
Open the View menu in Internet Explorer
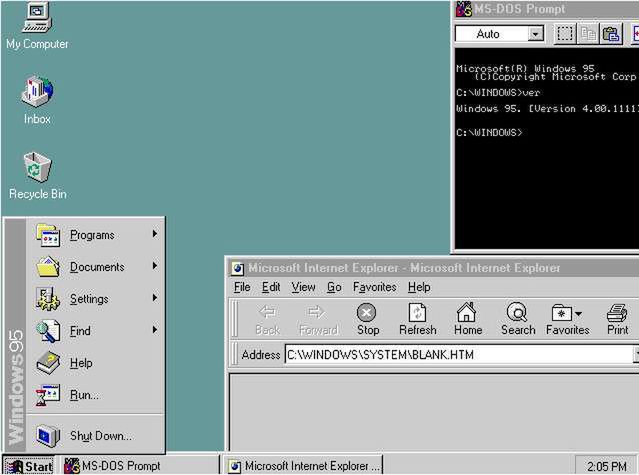(x=303, y=287)
